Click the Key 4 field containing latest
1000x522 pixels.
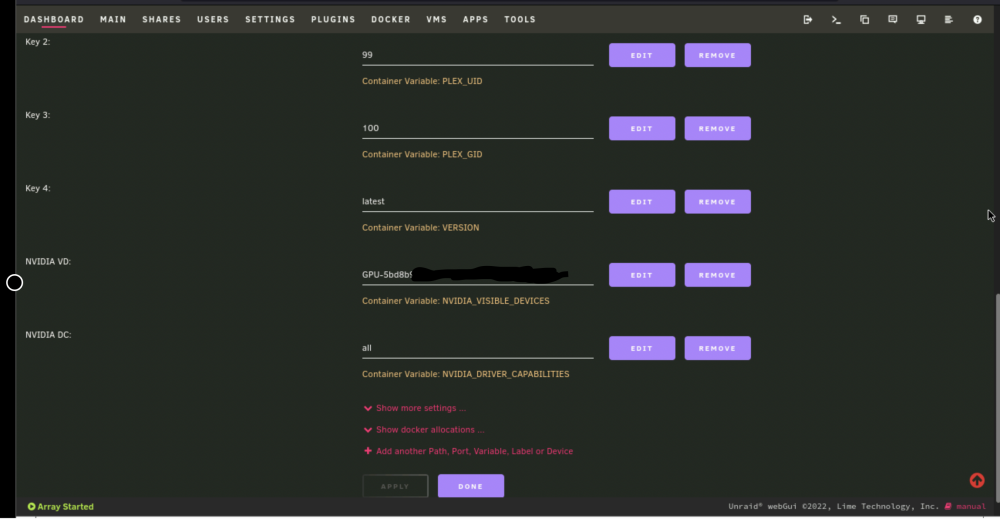[x=478, y=202]
